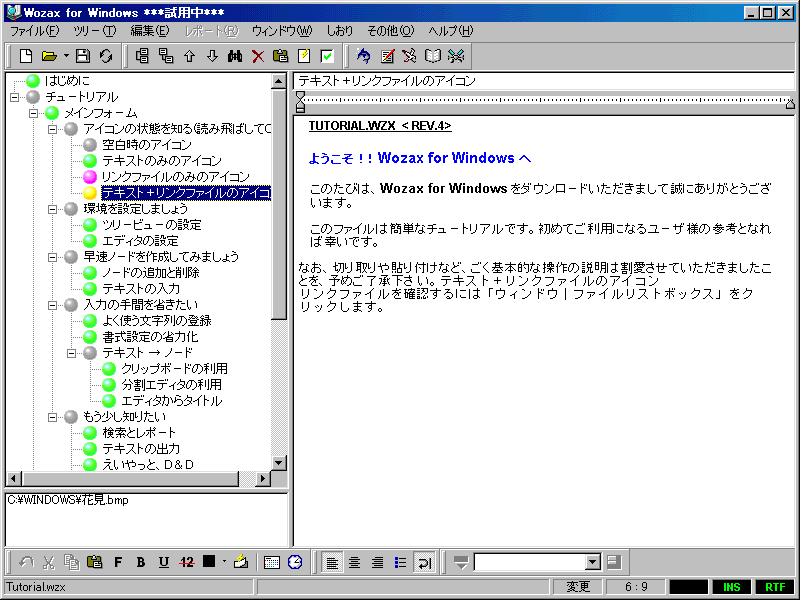Open the dropdown arrow beside the folder icon
The width and height of the screenshot is (800, 600).
click(66, 56)
